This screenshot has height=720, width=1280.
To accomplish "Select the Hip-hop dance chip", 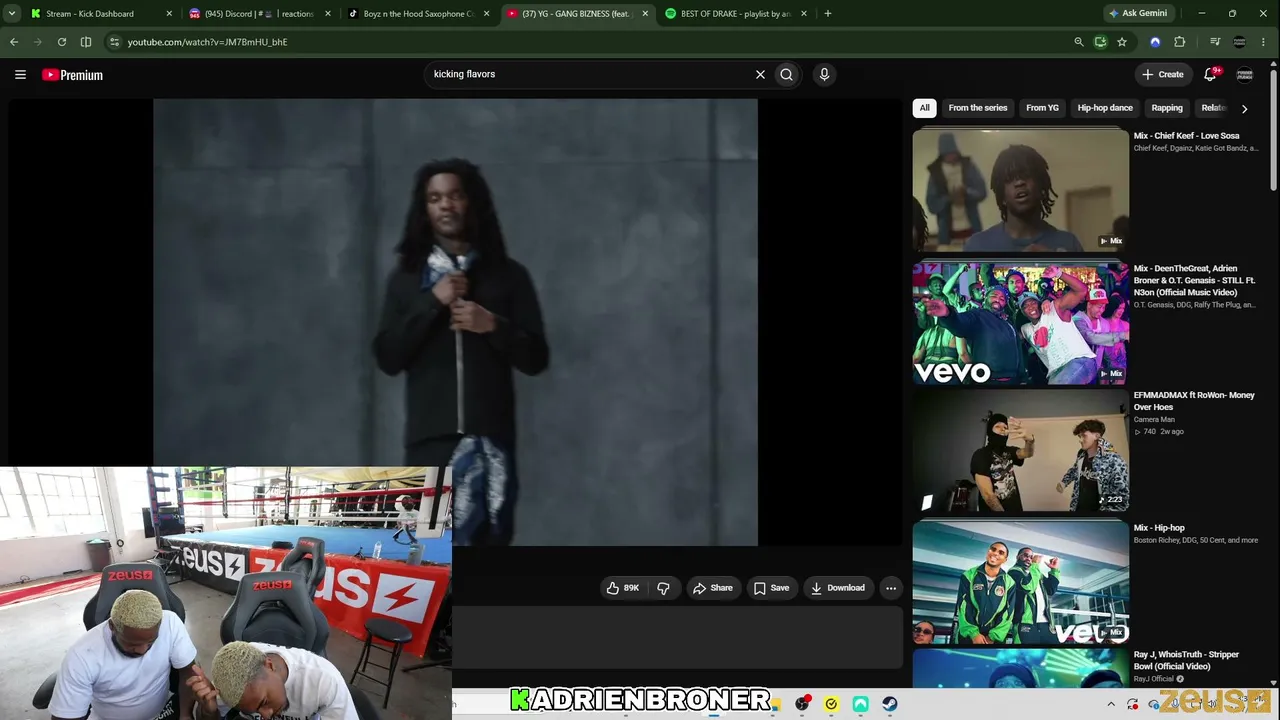I will pos(1105,108).
